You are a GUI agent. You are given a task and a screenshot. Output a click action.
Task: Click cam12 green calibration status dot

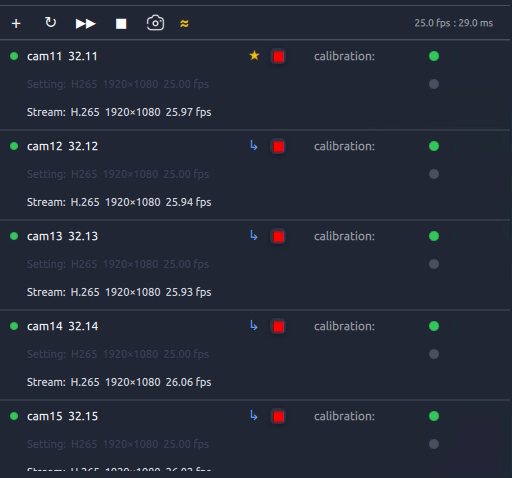(434, 146)
